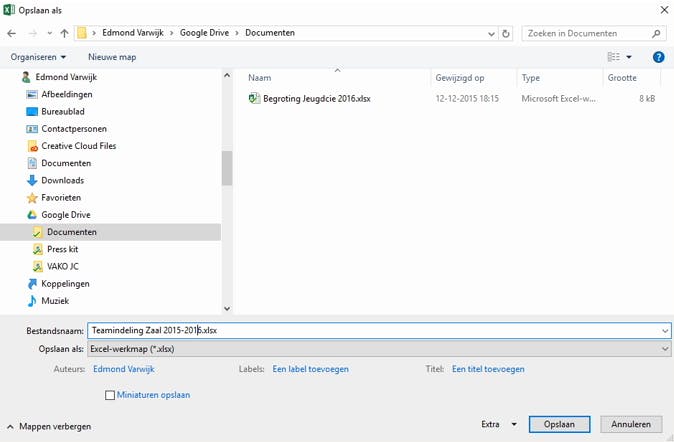Sort by the Gewijzigd op column

click(460, 78)
